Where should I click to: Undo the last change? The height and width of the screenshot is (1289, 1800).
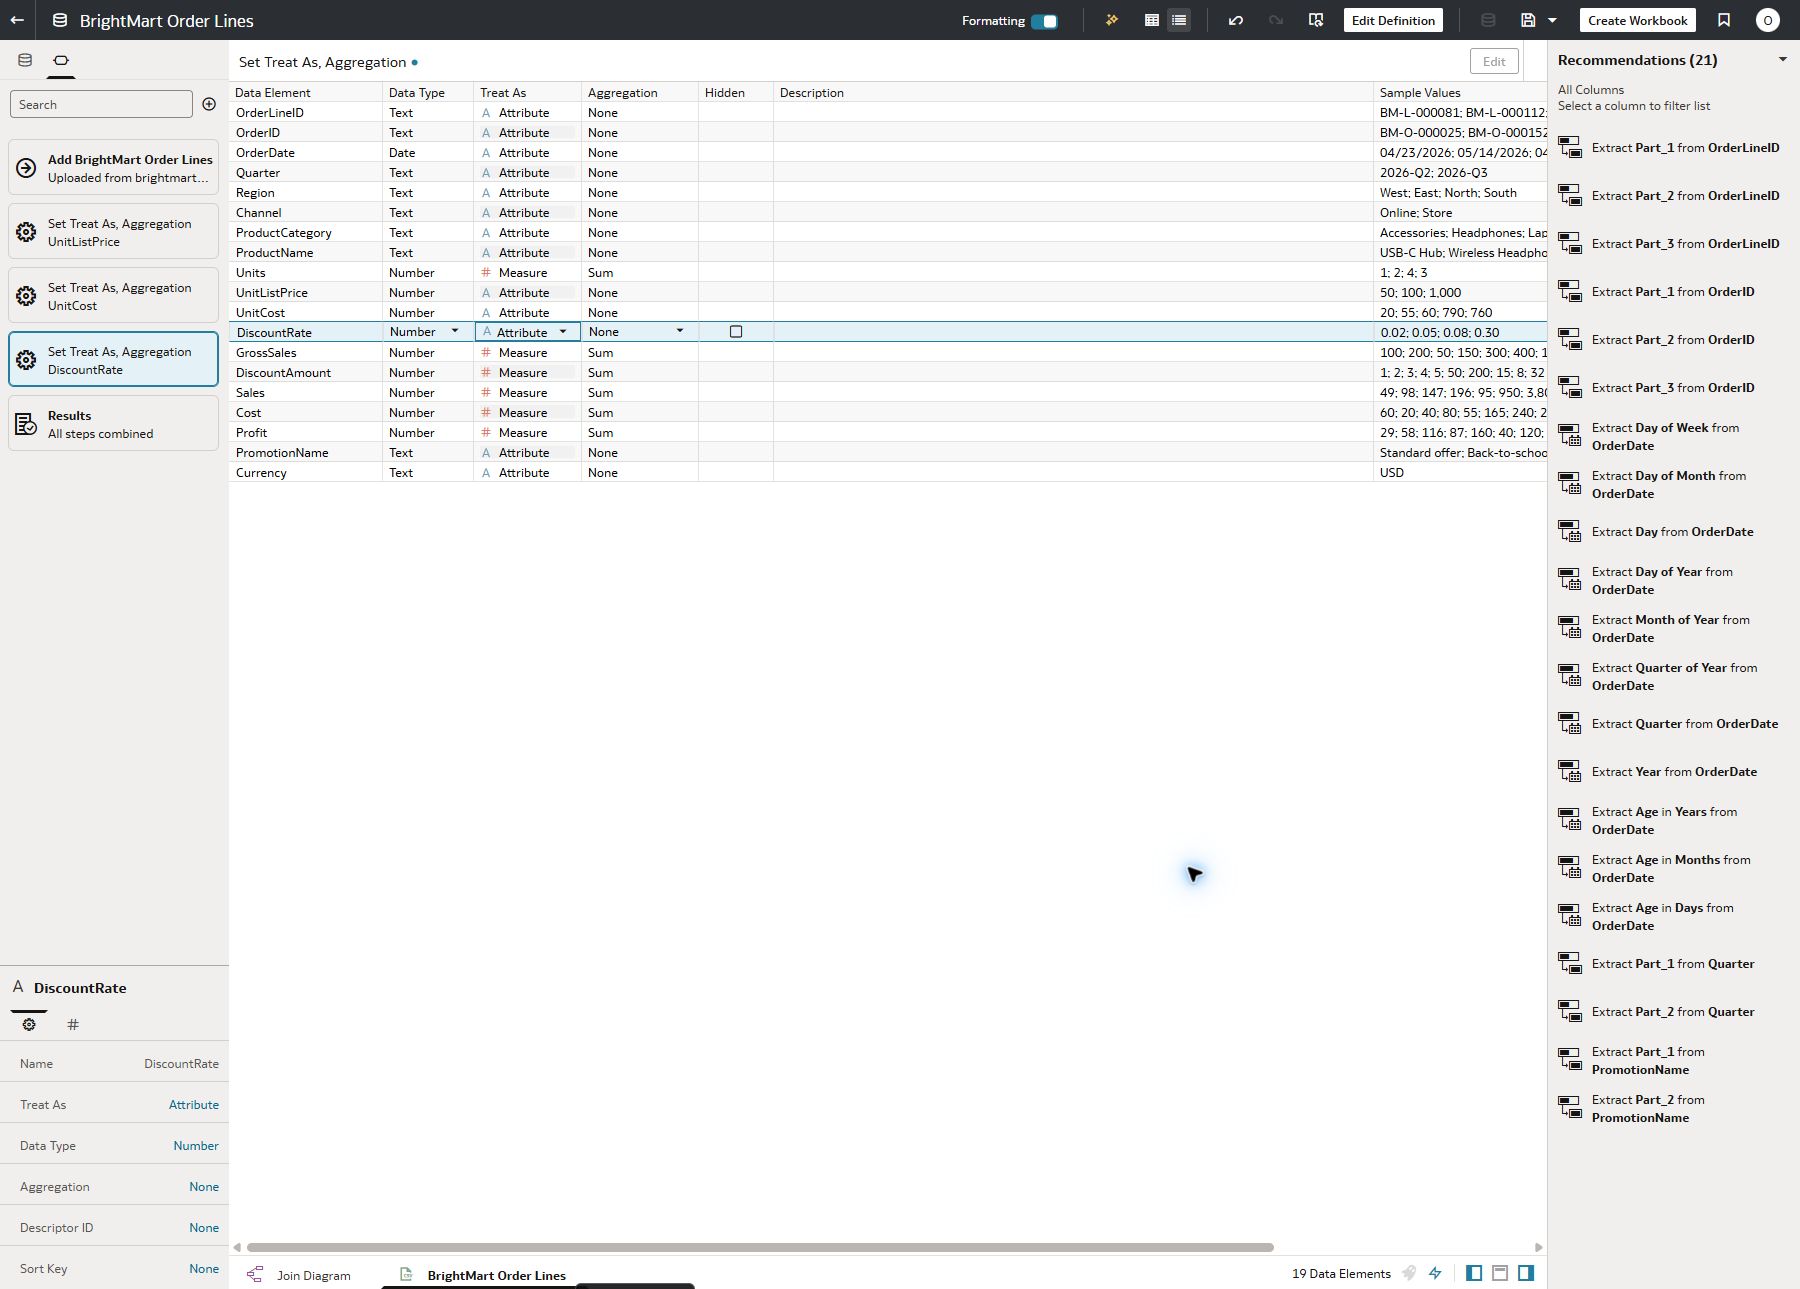tap(1236, 20)
